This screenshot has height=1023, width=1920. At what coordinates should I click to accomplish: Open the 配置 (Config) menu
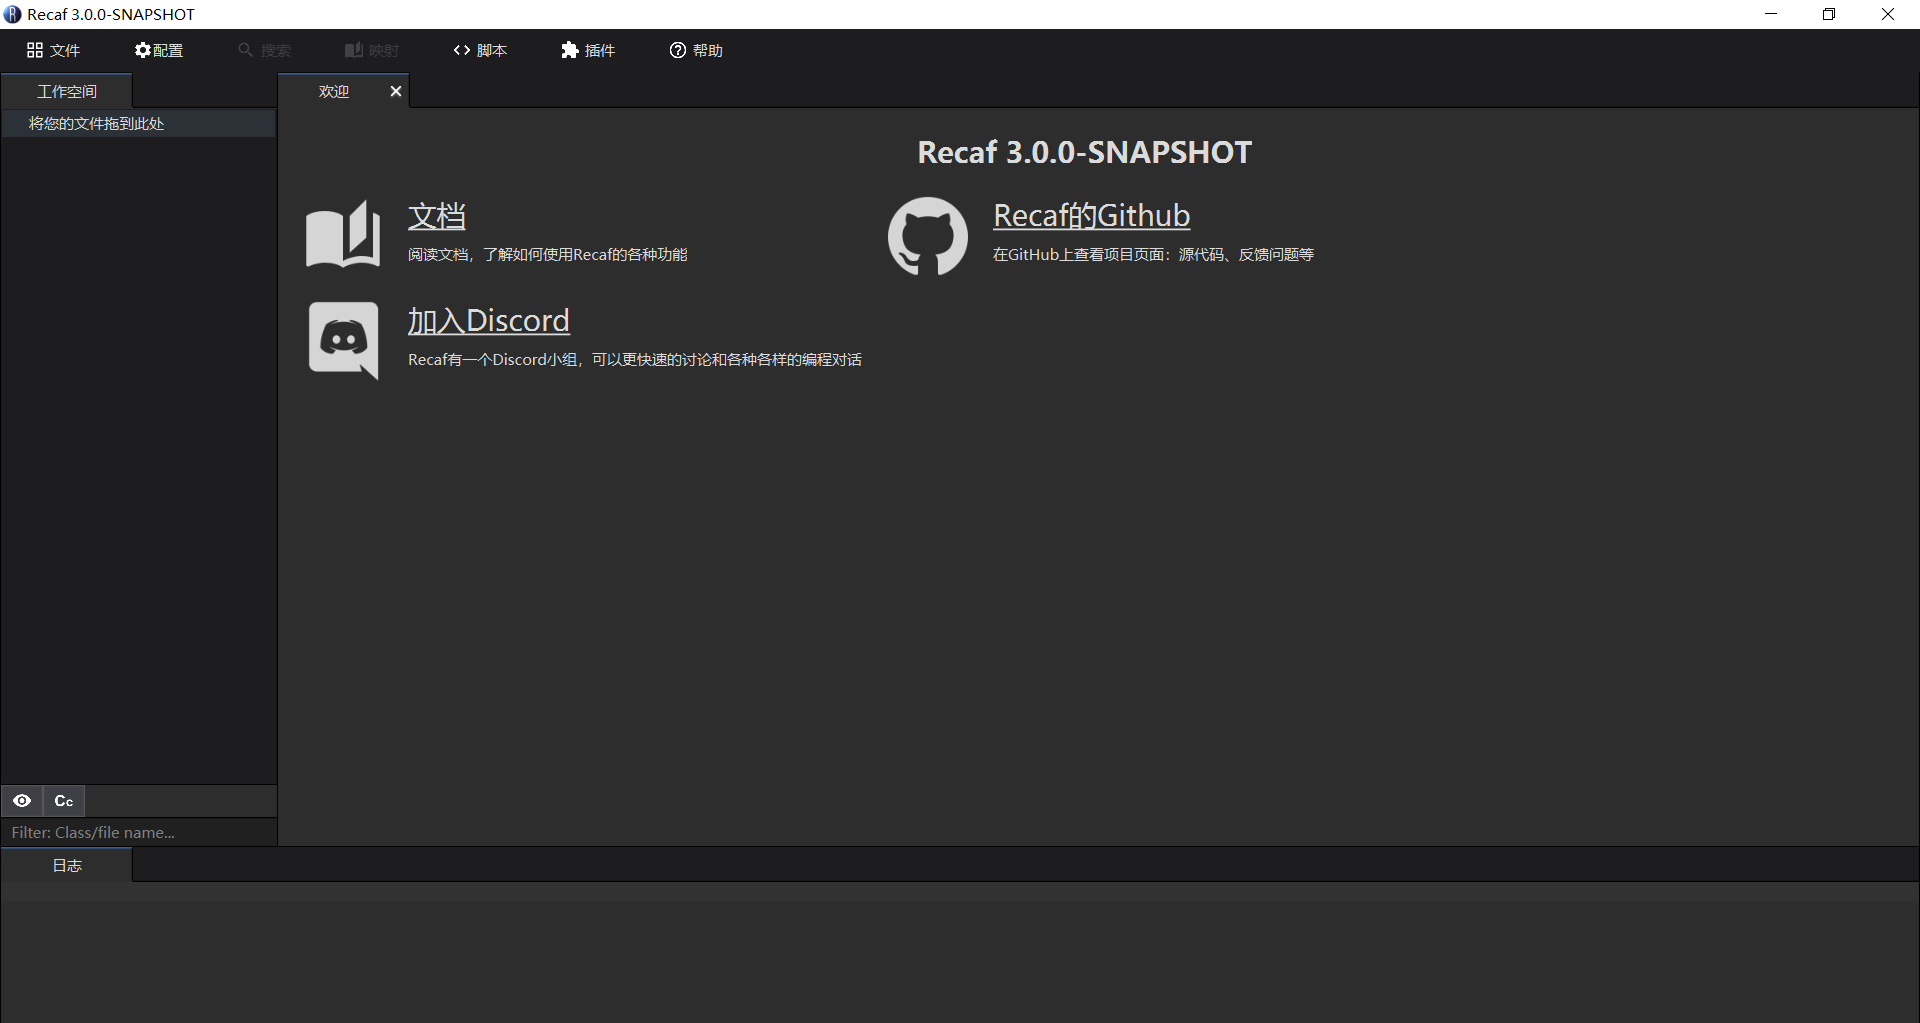tap(159, 50)
